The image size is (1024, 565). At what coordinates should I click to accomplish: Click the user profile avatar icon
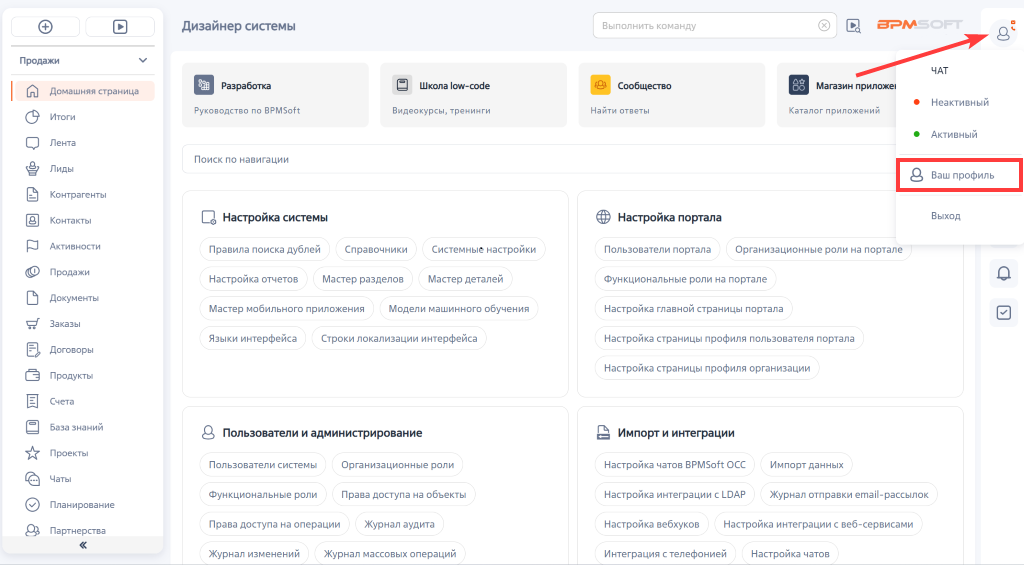(x=1003, y=33)
